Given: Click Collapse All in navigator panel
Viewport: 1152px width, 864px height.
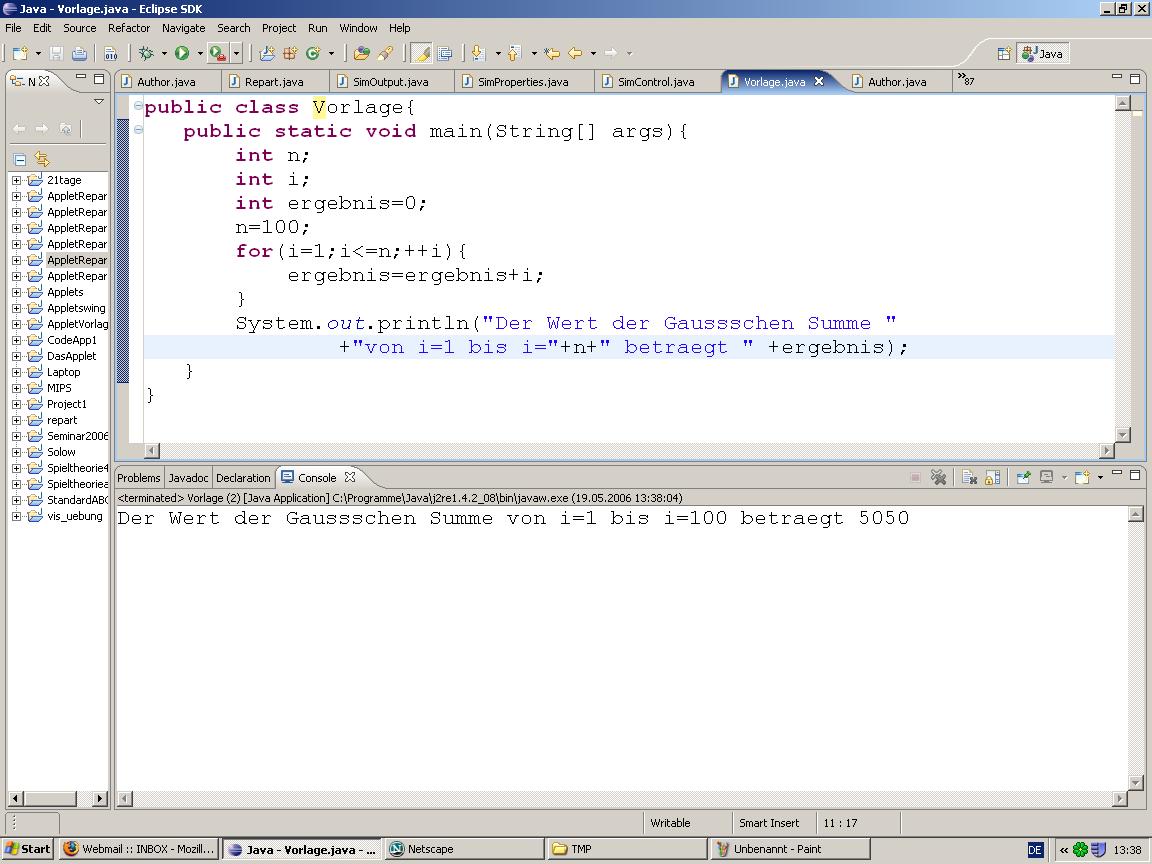Looking at the screenshot, I should pyautogui.click(x=19, y=159).
